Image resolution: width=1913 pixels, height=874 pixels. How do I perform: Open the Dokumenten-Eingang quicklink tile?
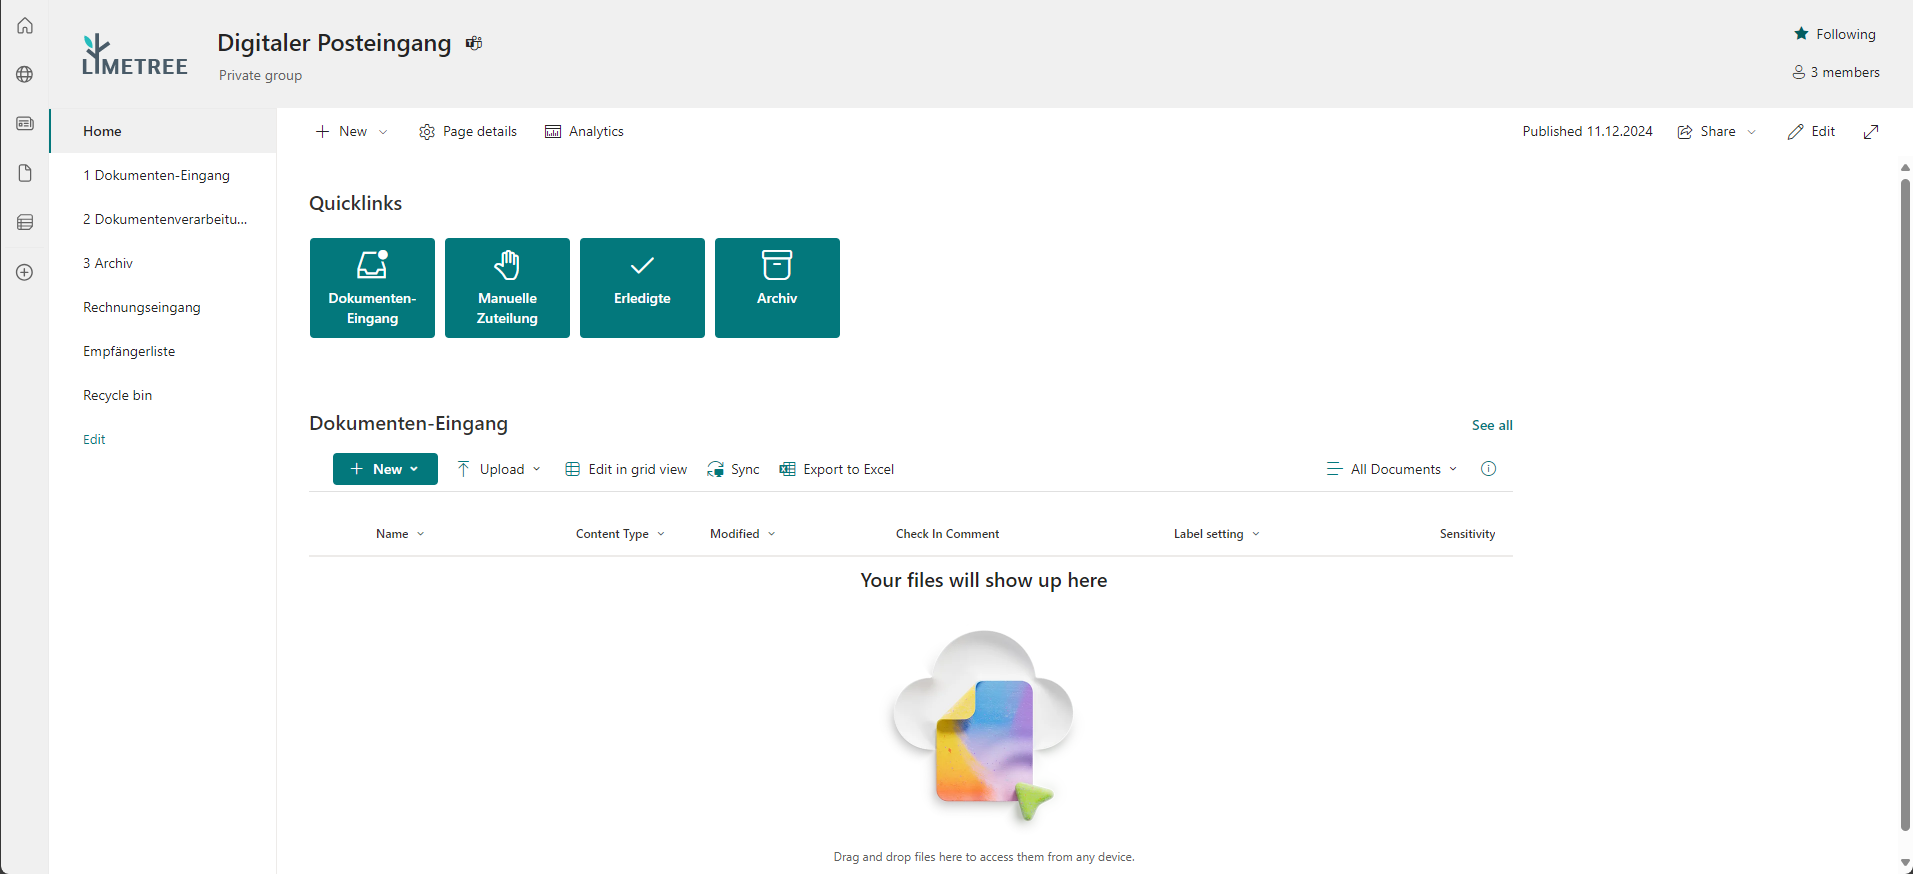point(372,288)
